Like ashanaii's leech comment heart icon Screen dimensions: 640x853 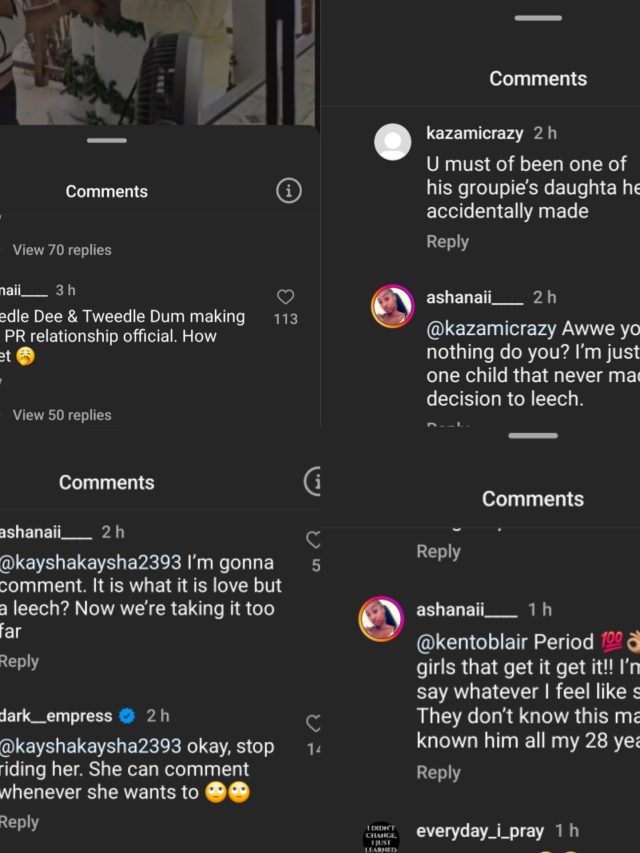[313, 541]
